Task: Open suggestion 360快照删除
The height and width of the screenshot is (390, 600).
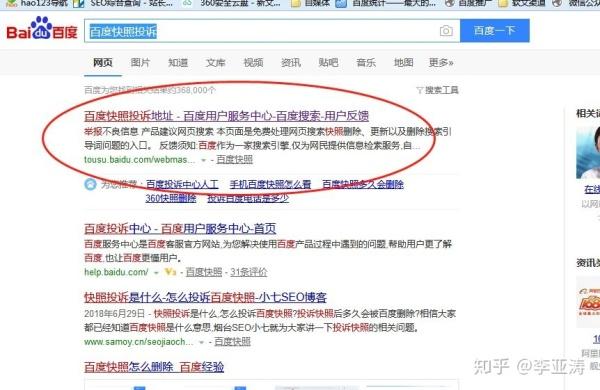Action: coord(171,198)
